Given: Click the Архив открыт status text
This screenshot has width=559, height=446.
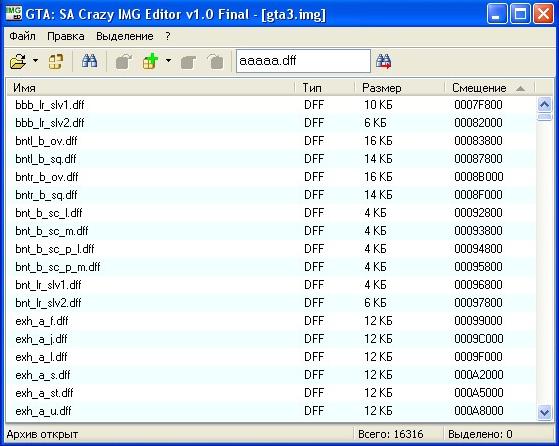Looking at the screenshot, I should point(42,434).
